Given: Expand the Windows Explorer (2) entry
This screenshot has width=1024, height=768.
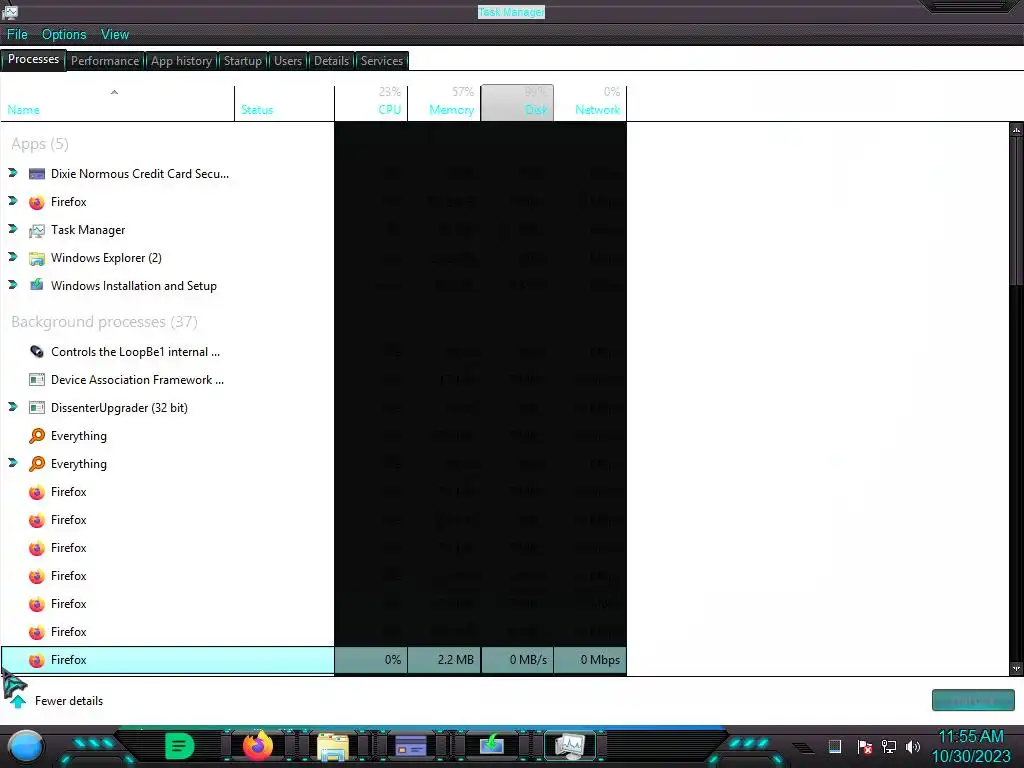Looking at the screenshot, I should pos(12,257).
